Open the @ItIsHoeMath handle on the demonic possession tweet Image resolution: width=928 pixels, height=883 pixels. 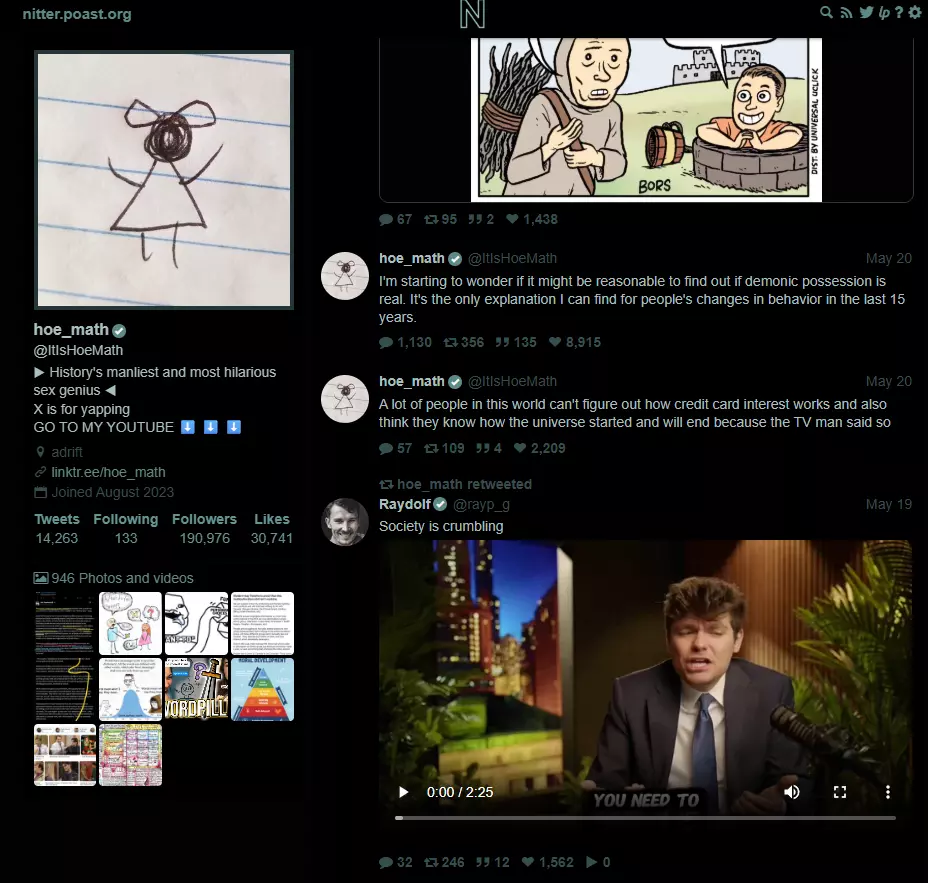[513, 259]
